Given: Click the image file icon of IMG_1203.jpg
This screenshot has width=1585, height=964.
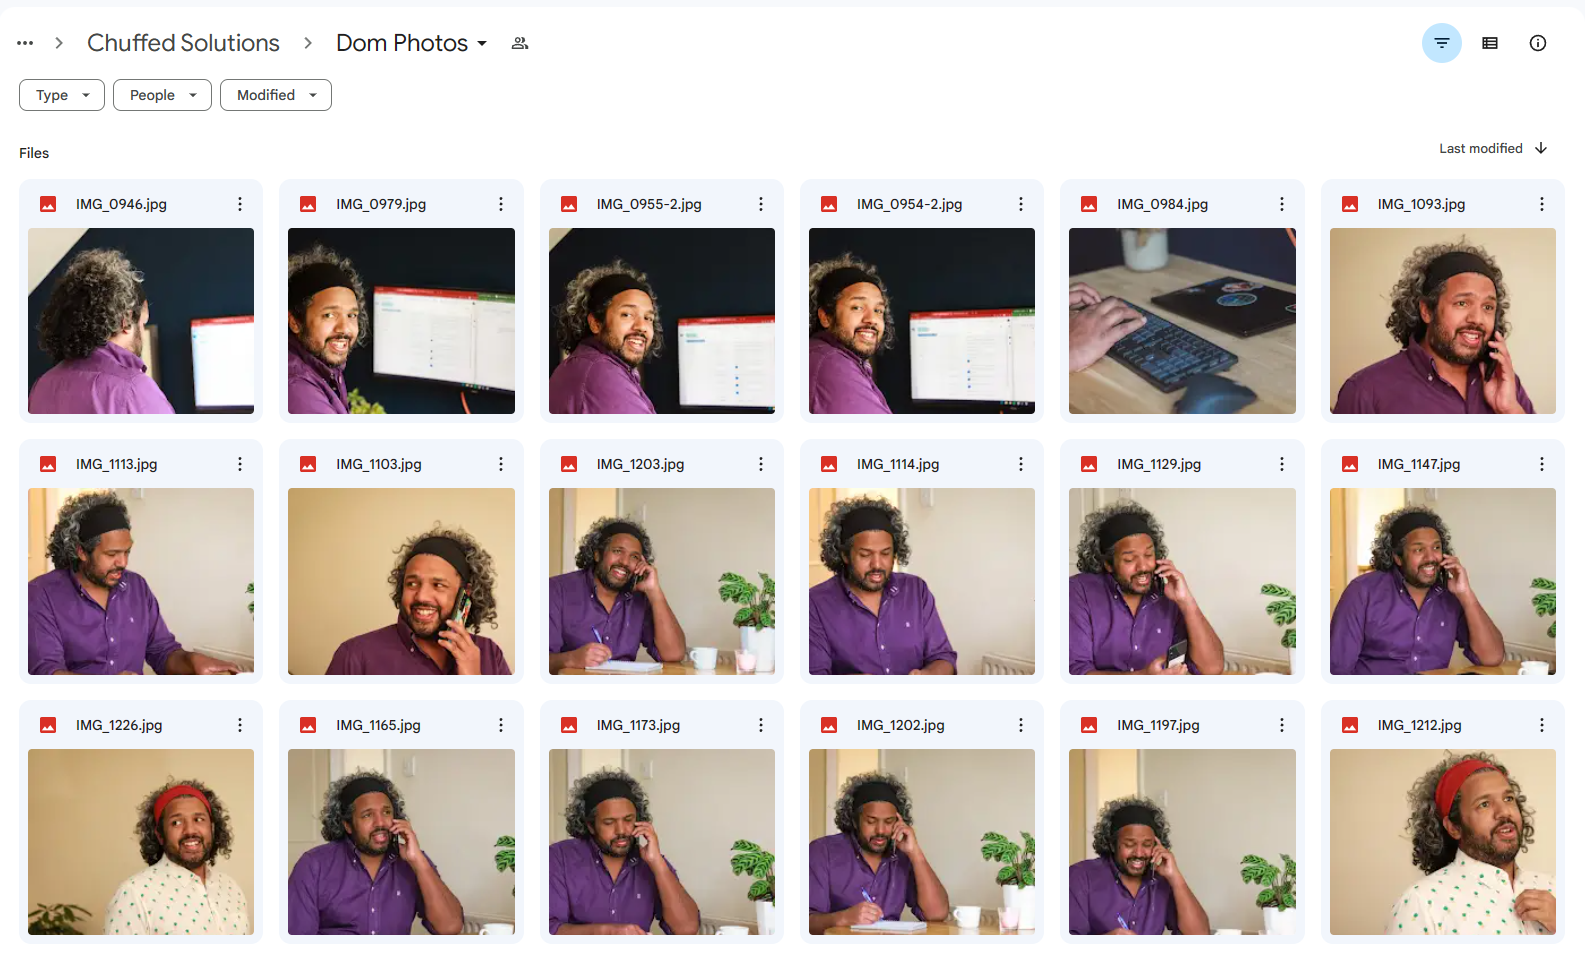Looking at the screenshot, I should pos(569,464).
